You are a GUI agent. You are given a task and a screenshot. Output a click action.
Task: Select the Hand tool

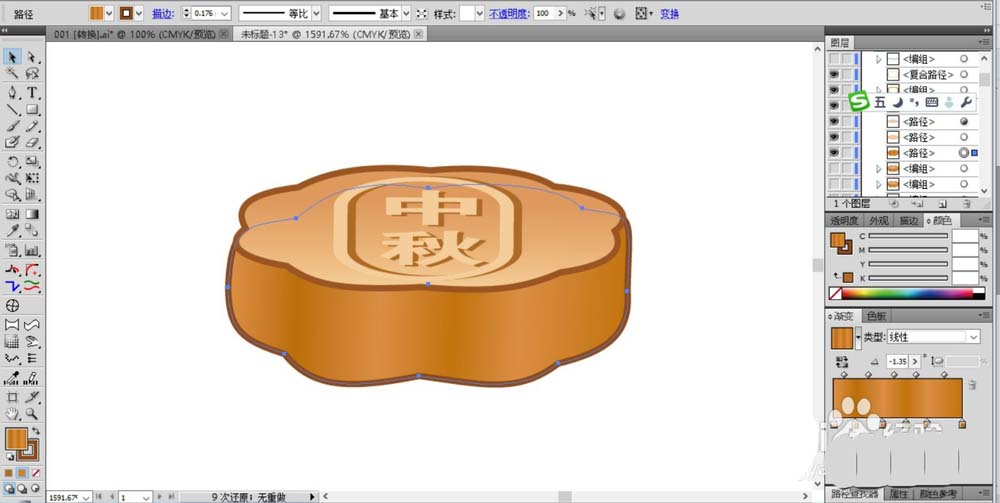click(x=12, y=414)
